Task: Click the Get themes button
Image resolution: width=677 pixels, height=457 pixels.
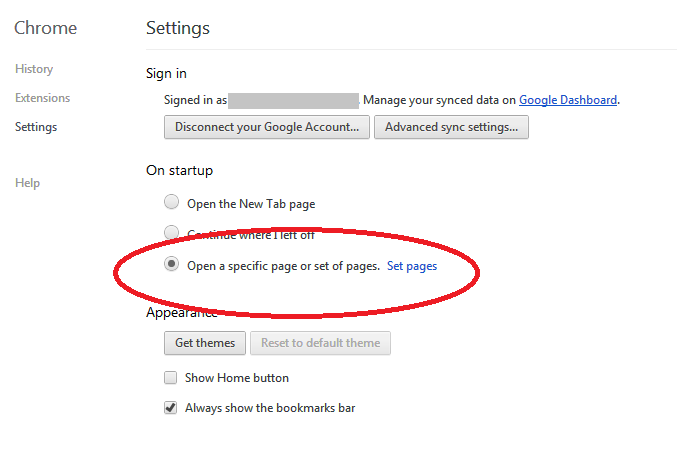Action: pos(205,343)
